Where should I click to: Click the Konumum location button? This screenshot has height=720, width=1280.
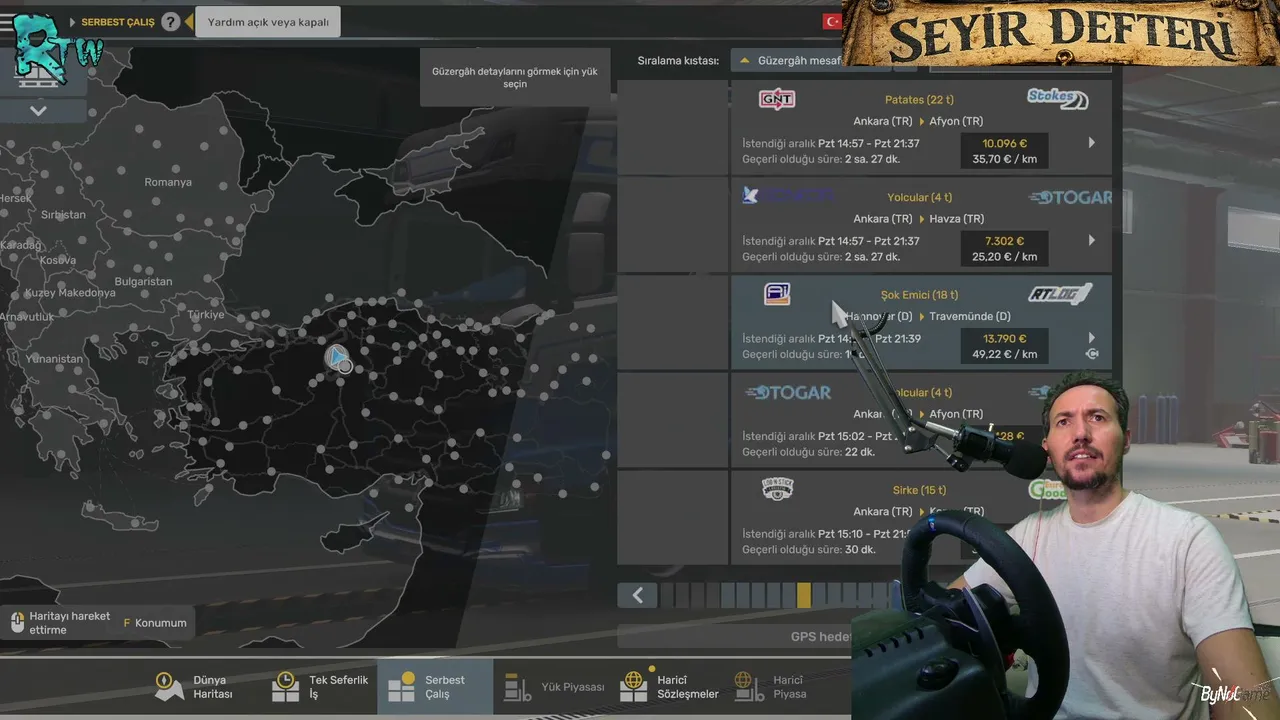155,623
